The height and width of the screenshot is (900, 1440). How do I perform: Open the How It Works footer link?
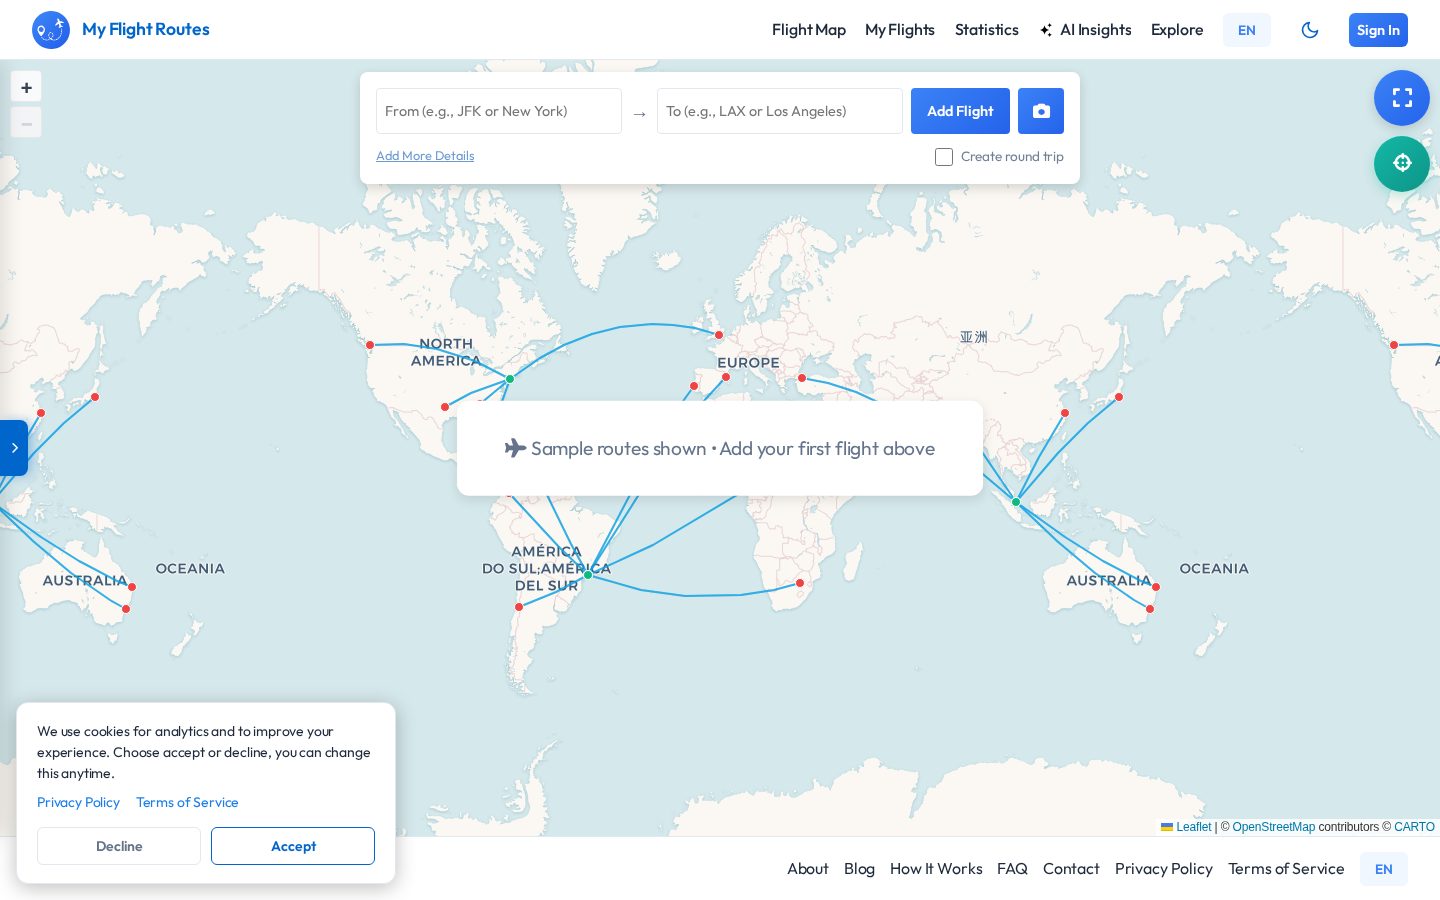[x=936, y=869]
